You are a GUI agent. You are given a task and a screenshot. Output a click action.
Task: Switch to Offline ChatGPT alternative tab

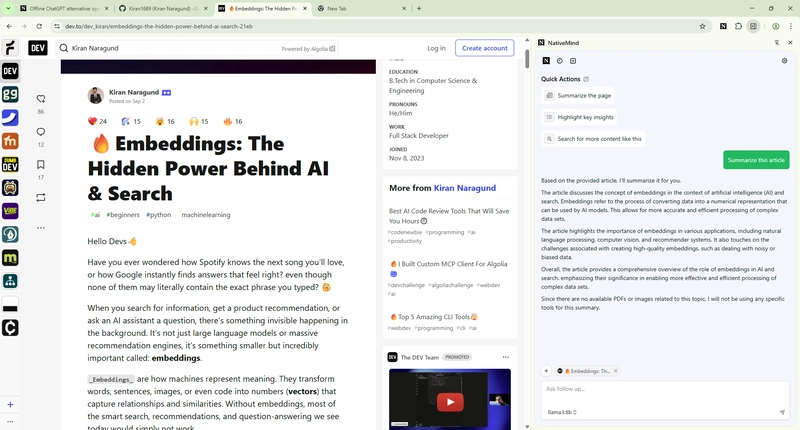click(64, 8)
